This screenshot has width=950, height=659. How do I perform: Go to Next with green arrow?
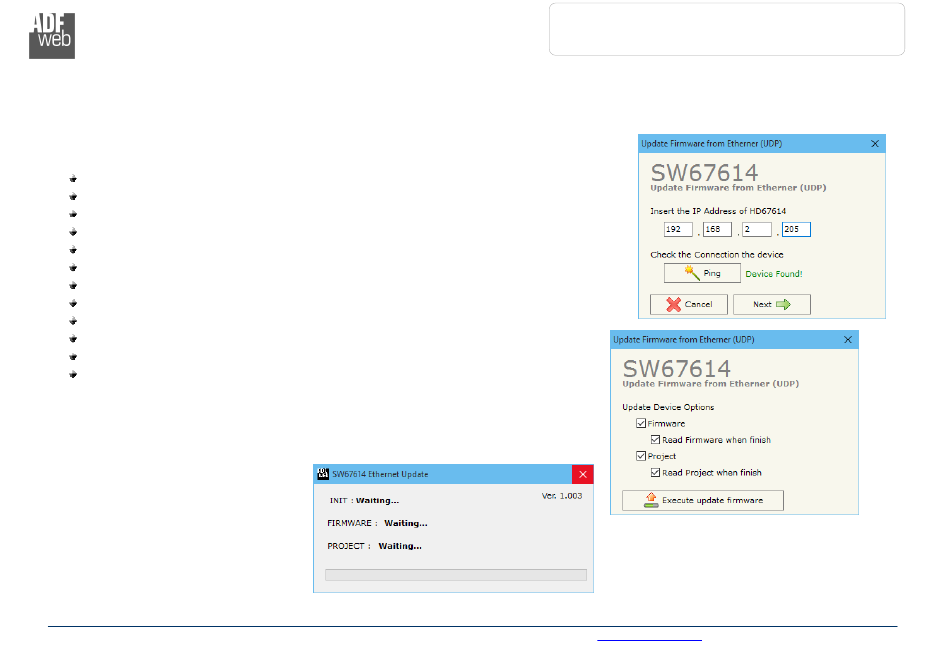[x=771, y=304]
